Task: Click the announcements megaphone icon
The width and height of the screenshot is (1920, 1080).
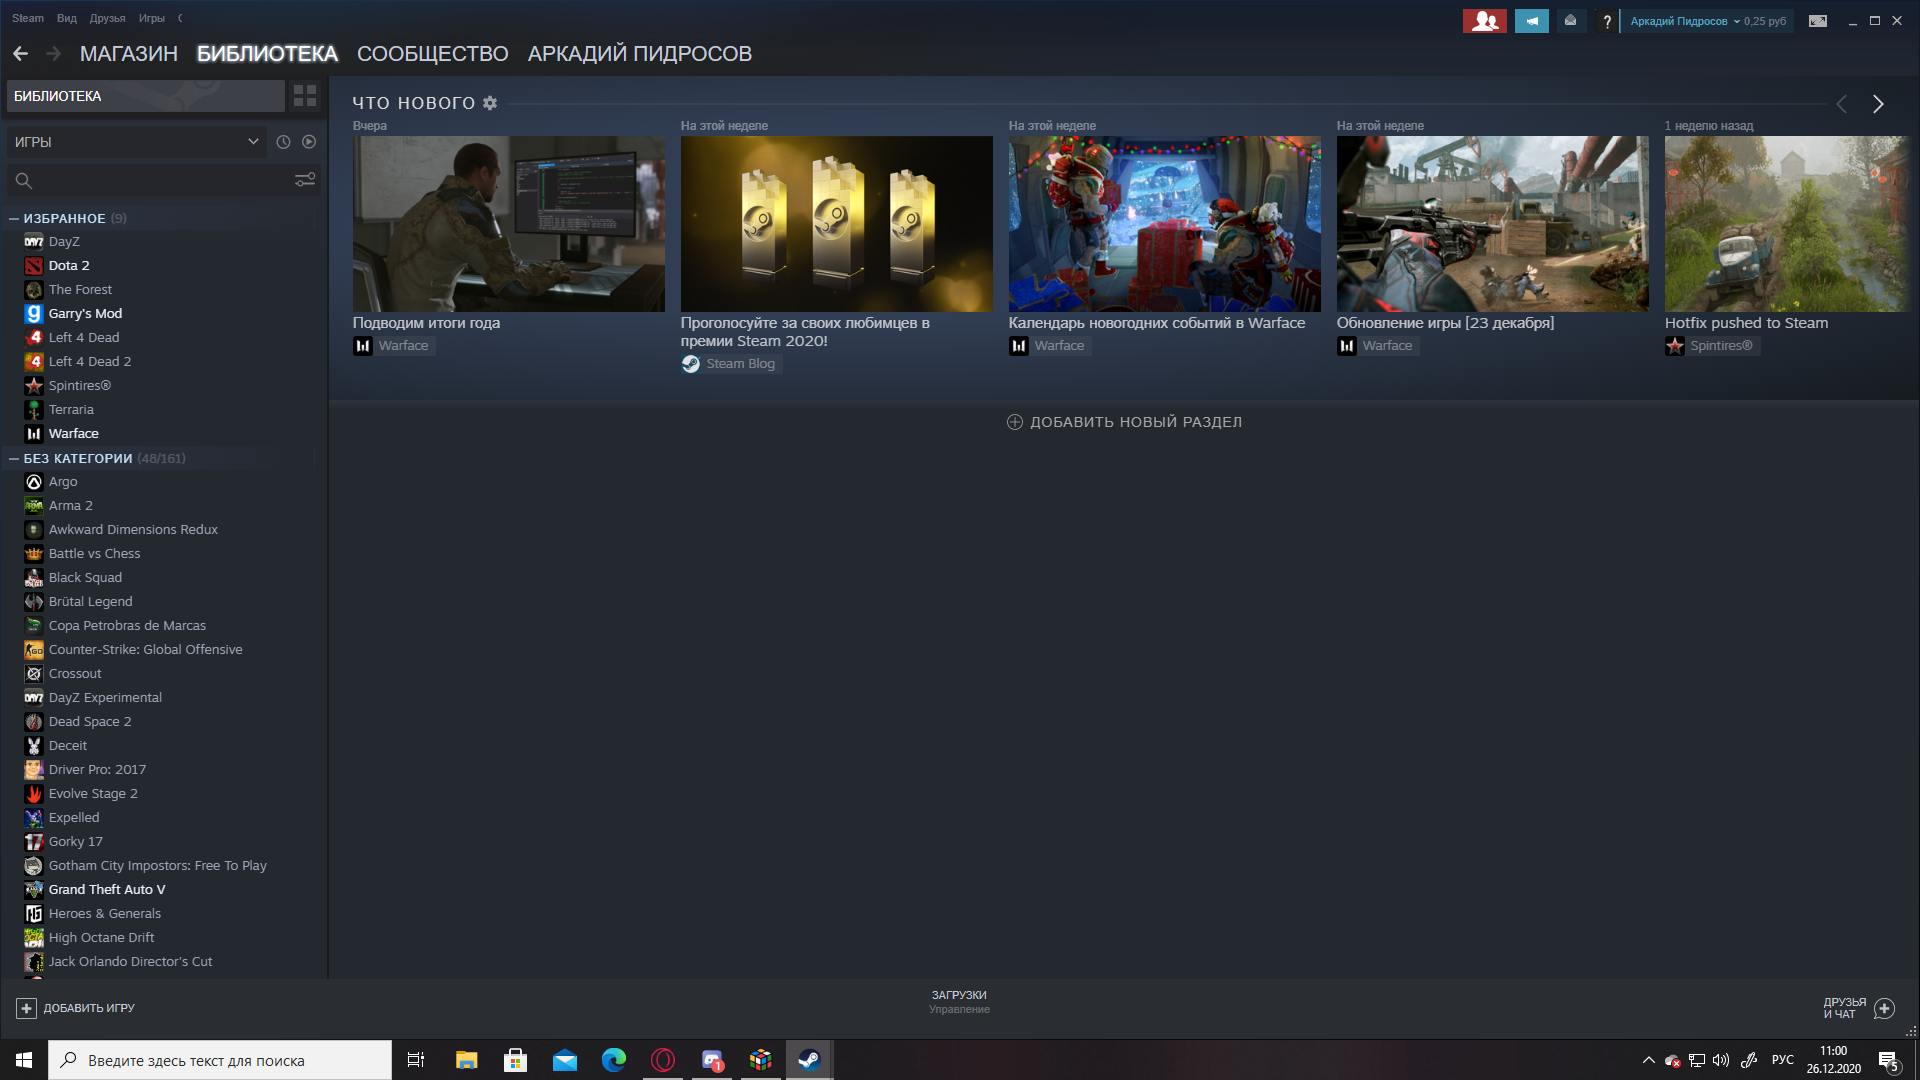Action: point(1531,21)
